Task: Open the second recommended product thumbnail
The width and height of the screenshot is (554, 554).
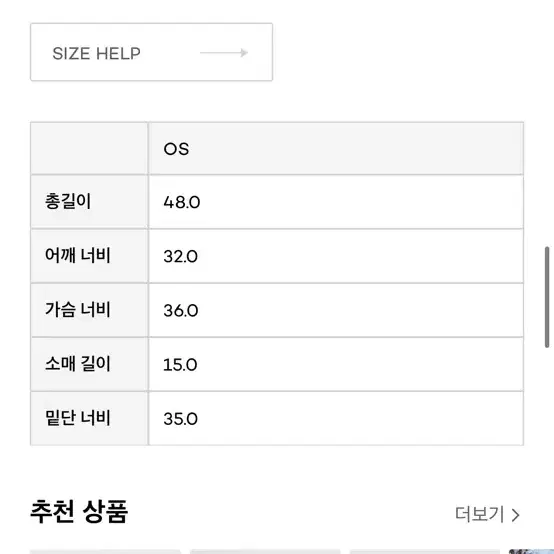Action: (x=265, y=552)
